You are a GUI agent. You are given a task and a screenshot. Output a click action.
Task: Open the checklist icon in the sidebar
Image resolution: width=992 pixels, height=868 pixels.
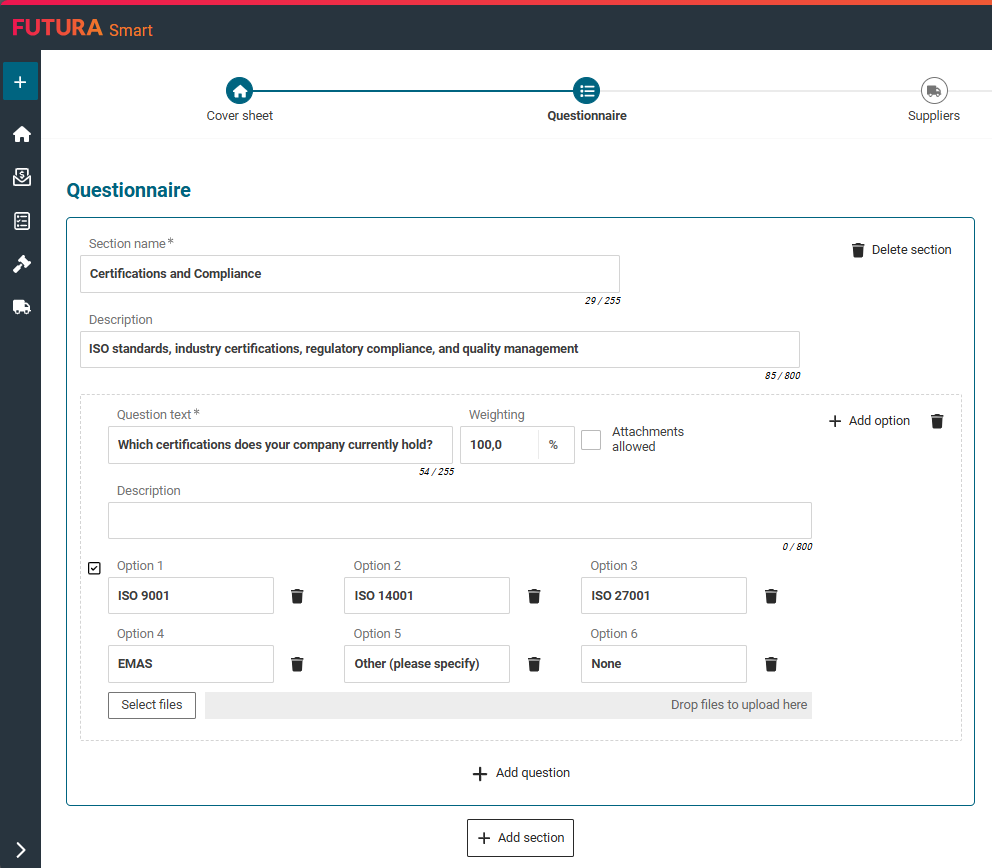[21, 221]
